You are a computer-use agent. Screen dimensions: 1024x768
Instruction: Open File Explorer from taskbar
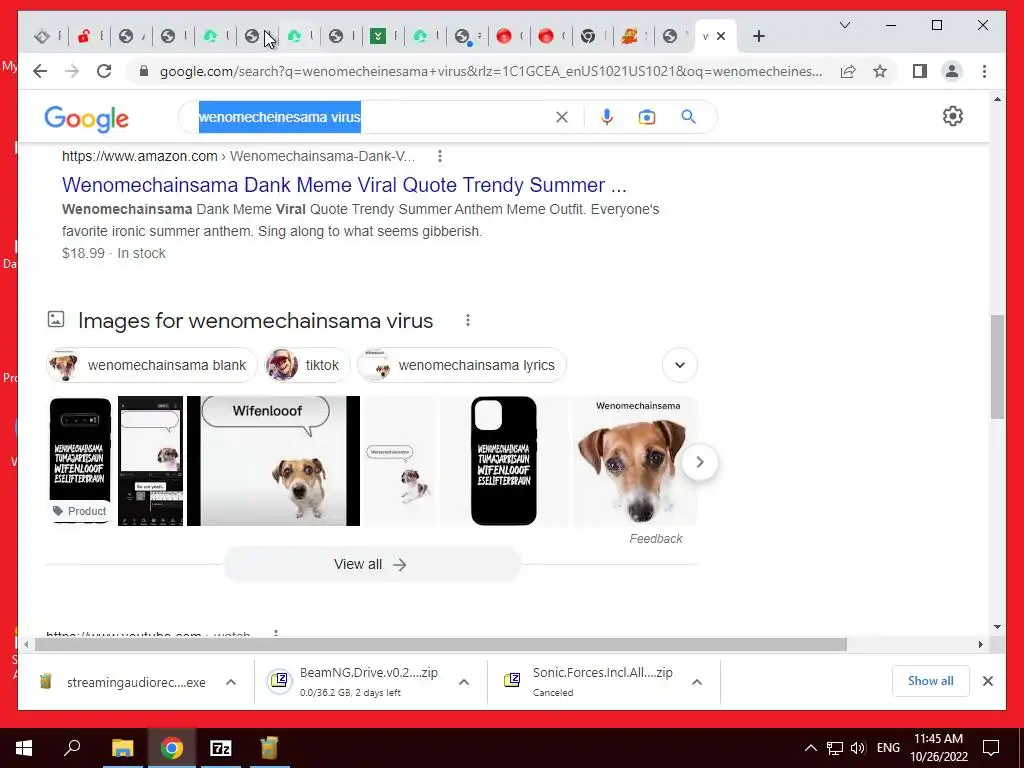coord(122,748)
